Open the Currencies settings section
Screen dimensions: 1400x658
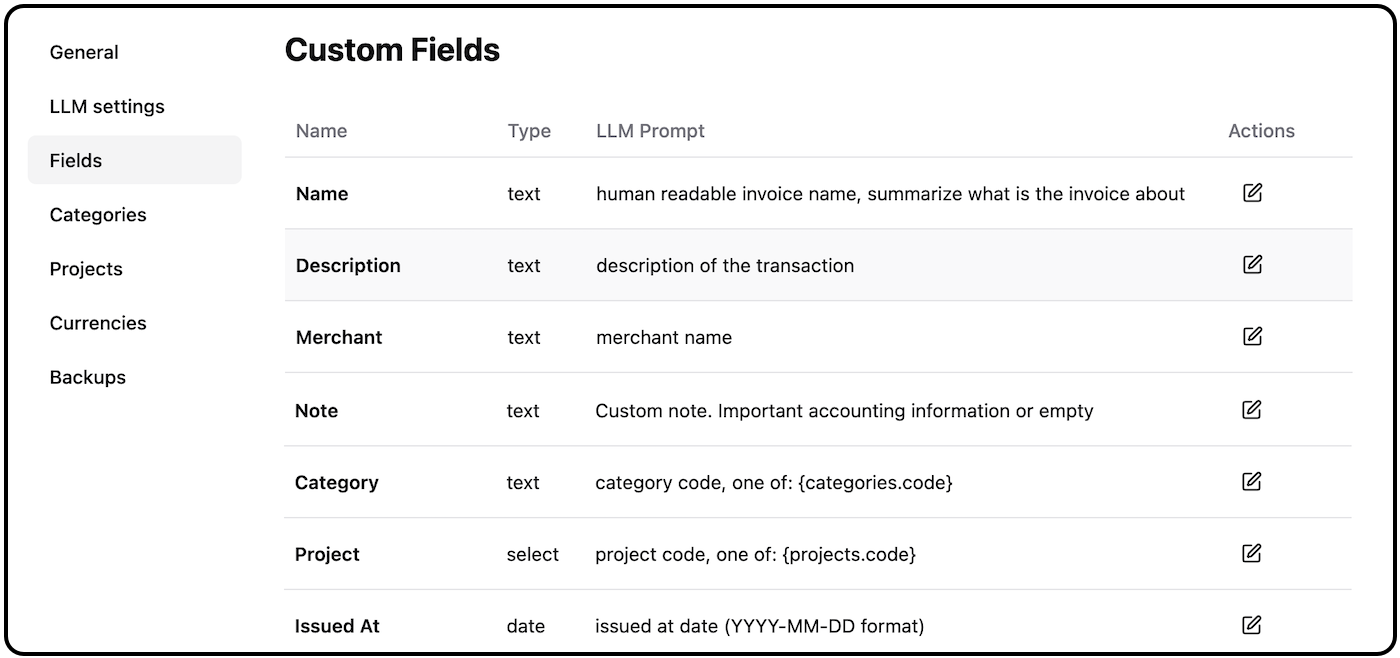98,323
